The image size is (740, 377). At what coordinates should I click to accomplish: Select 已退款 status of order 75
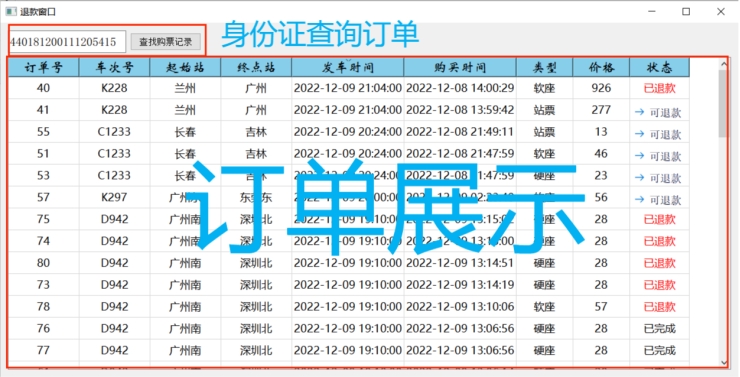coord(659,219)
